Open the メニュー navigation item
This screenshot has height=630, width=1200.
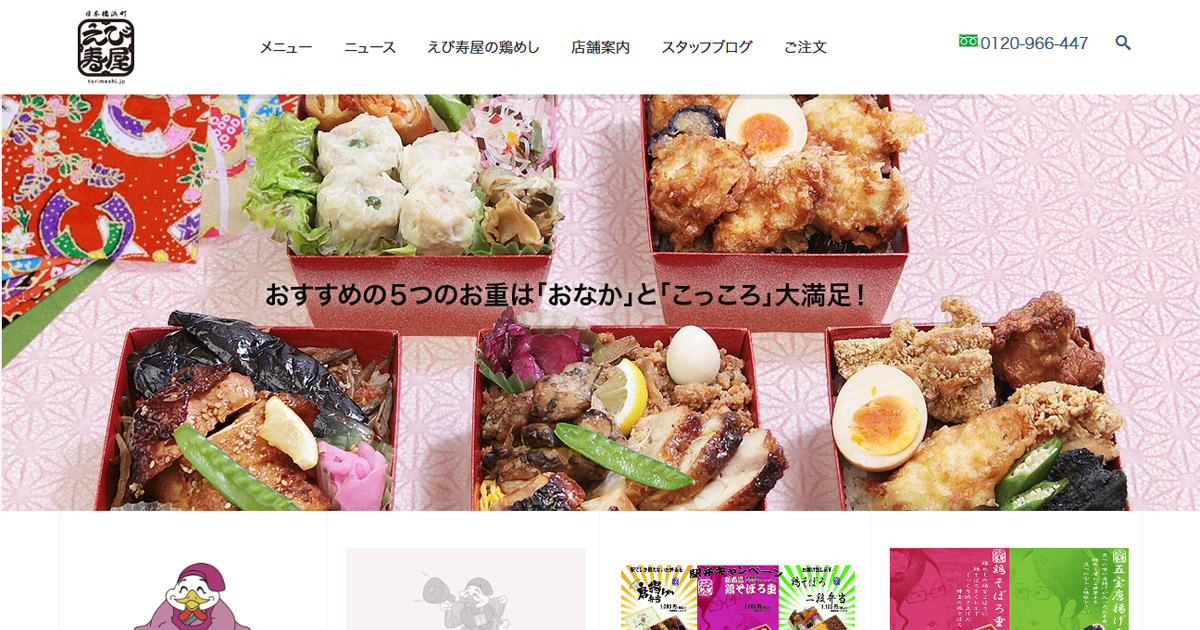click(286, 47)
